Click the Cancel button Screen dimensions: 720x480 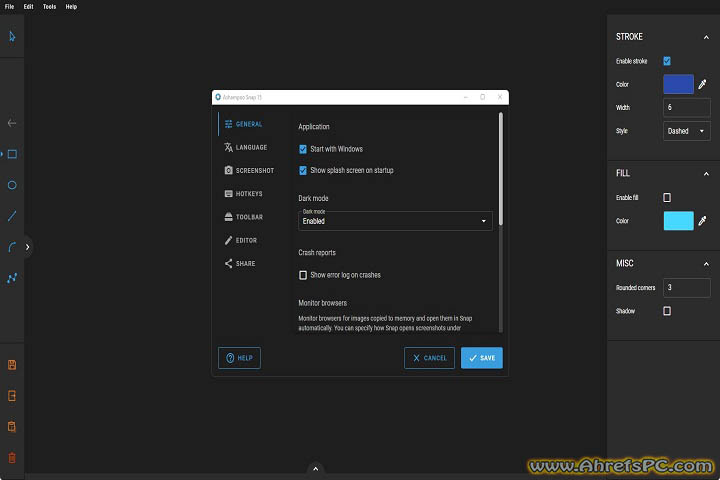click(429, 358)
